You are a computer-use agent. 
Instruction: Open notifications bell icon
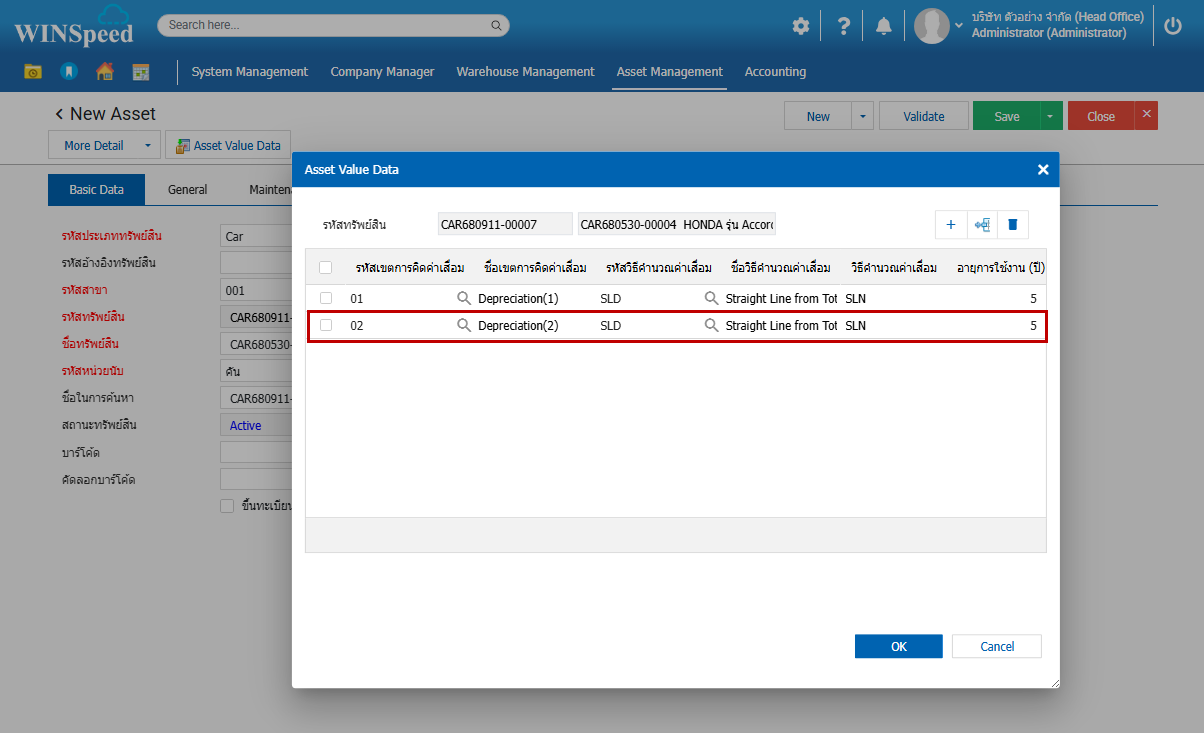point(883,27)
